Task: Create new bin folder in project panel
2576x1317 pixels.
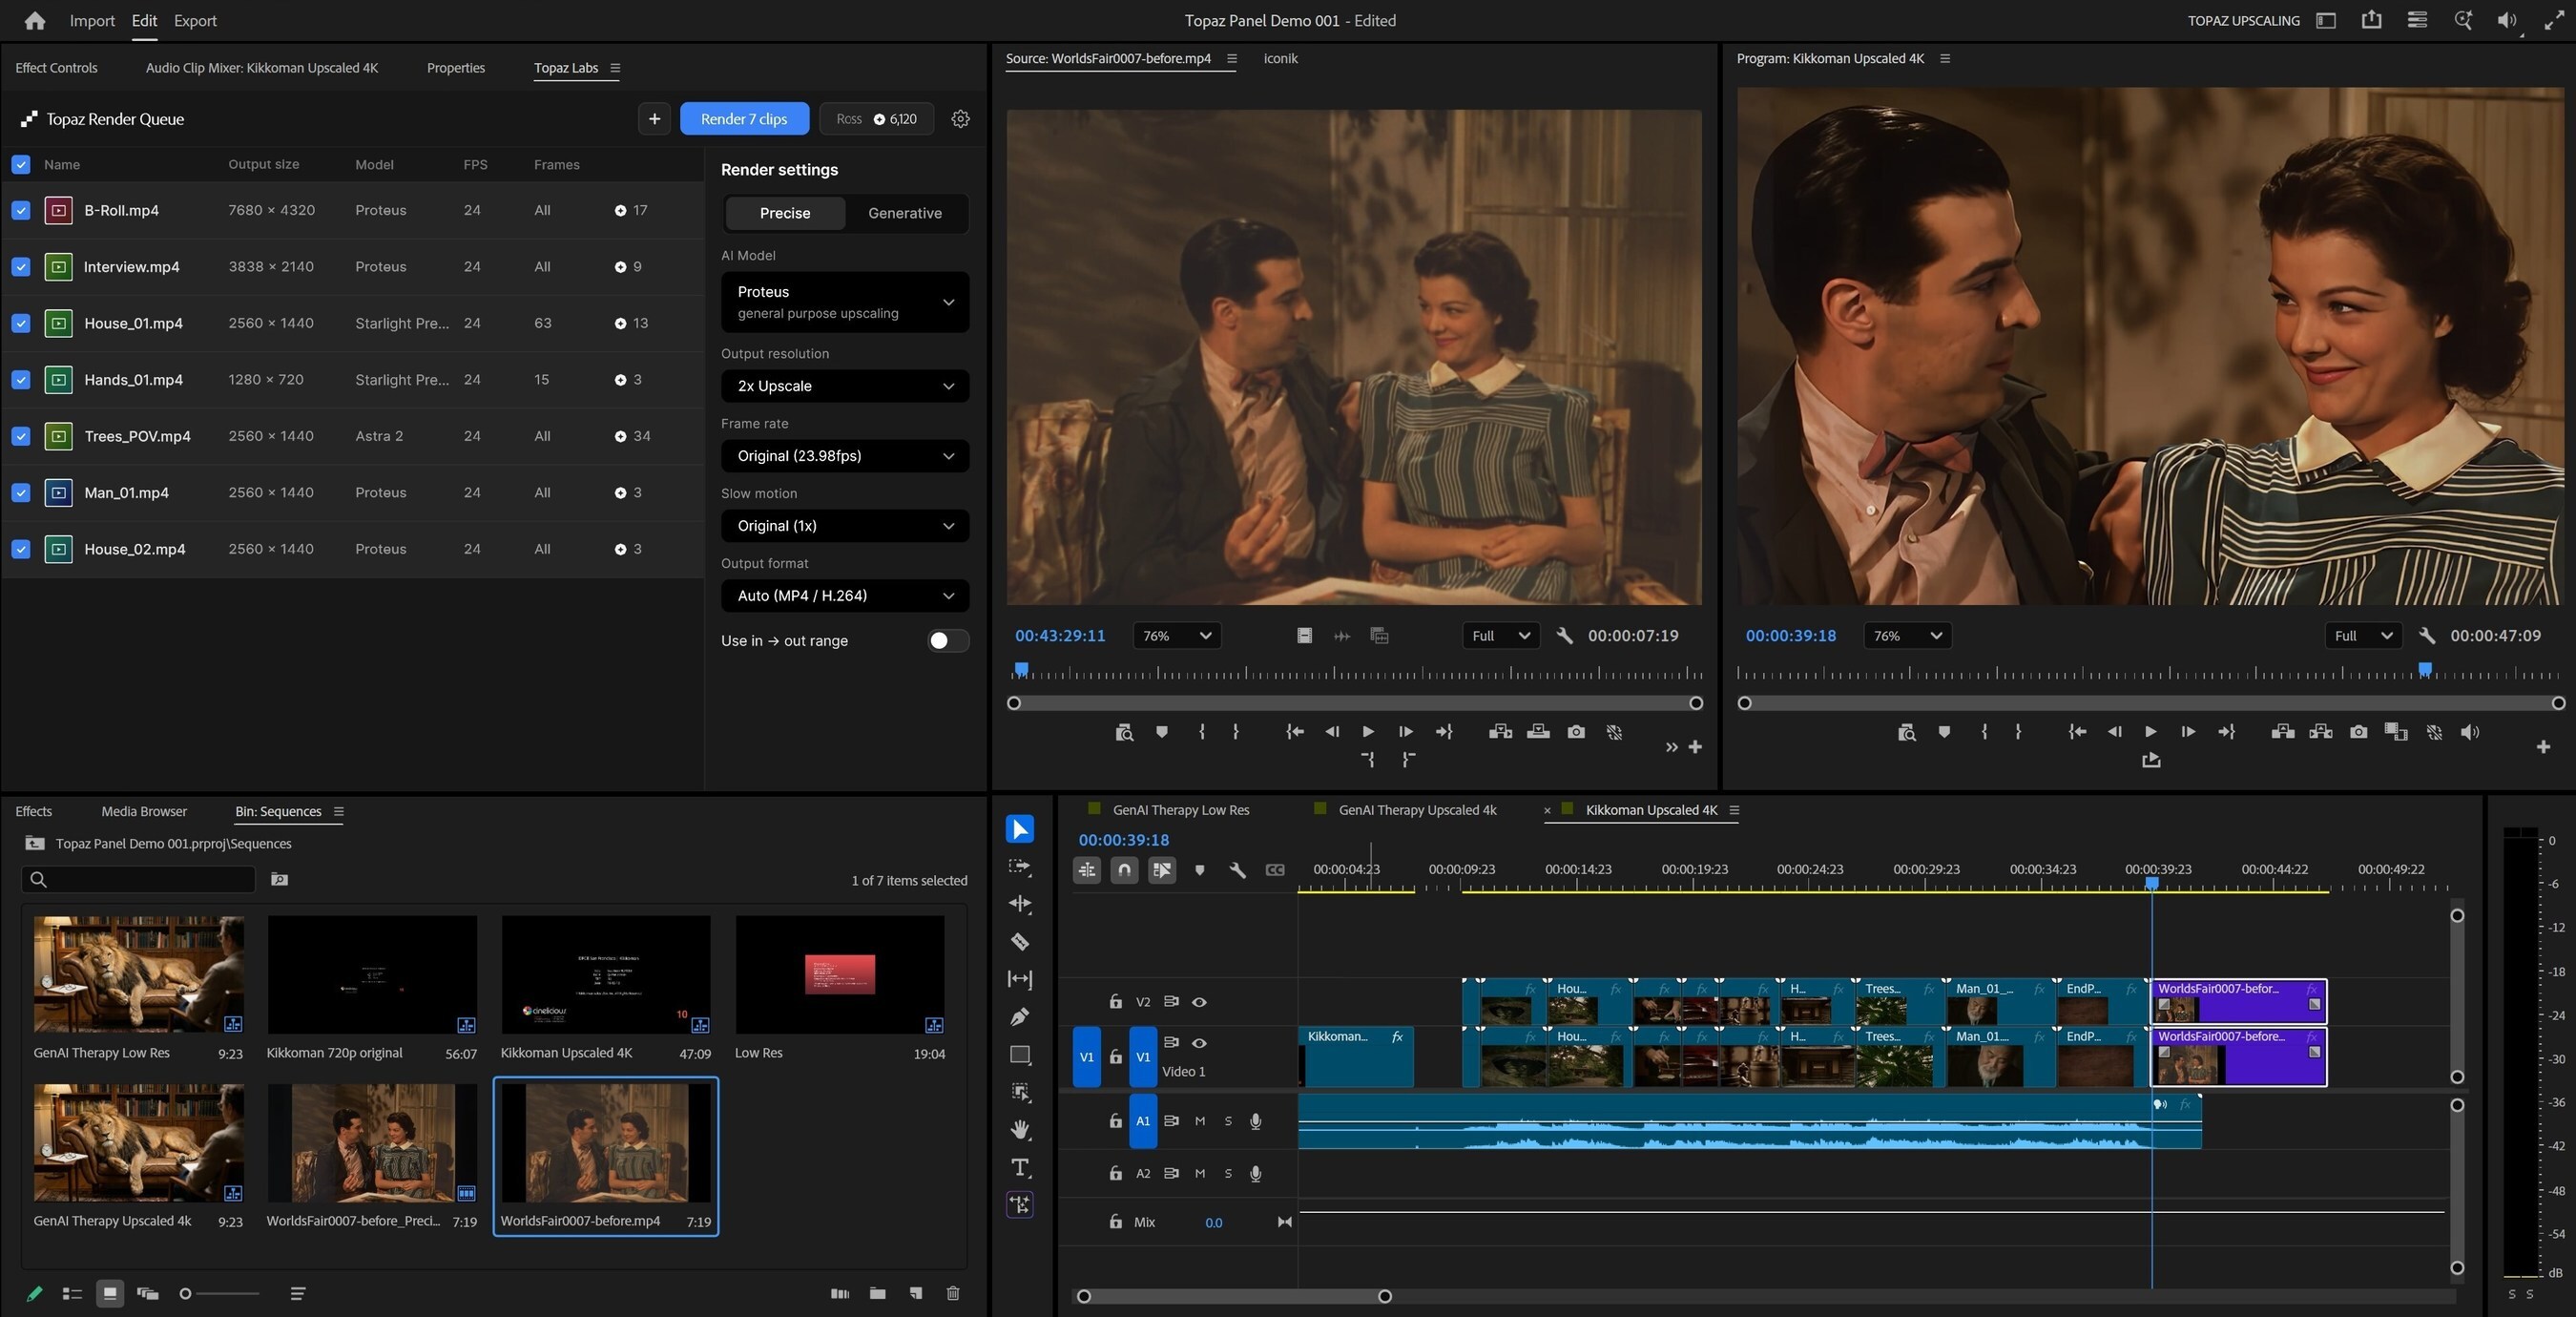Action: coord(877,1293)
